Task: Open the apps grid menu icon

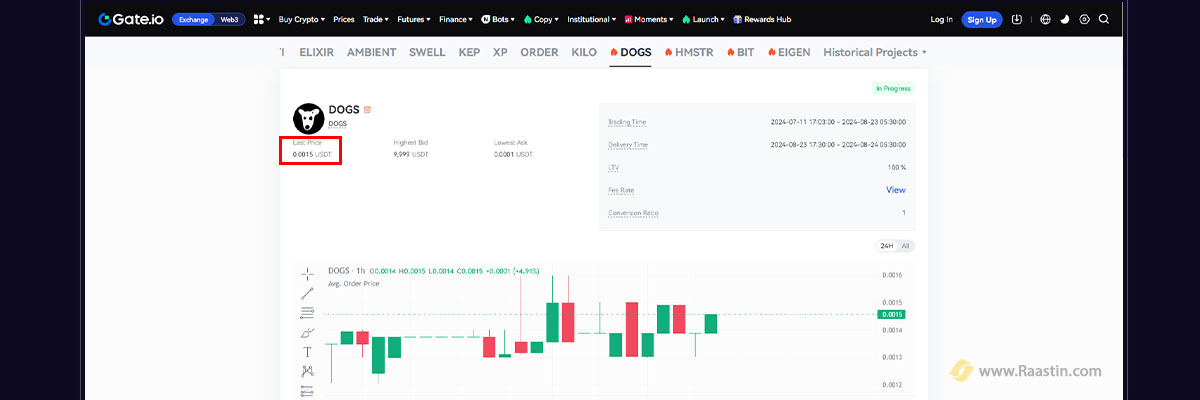Action: (x=258, y=19)
